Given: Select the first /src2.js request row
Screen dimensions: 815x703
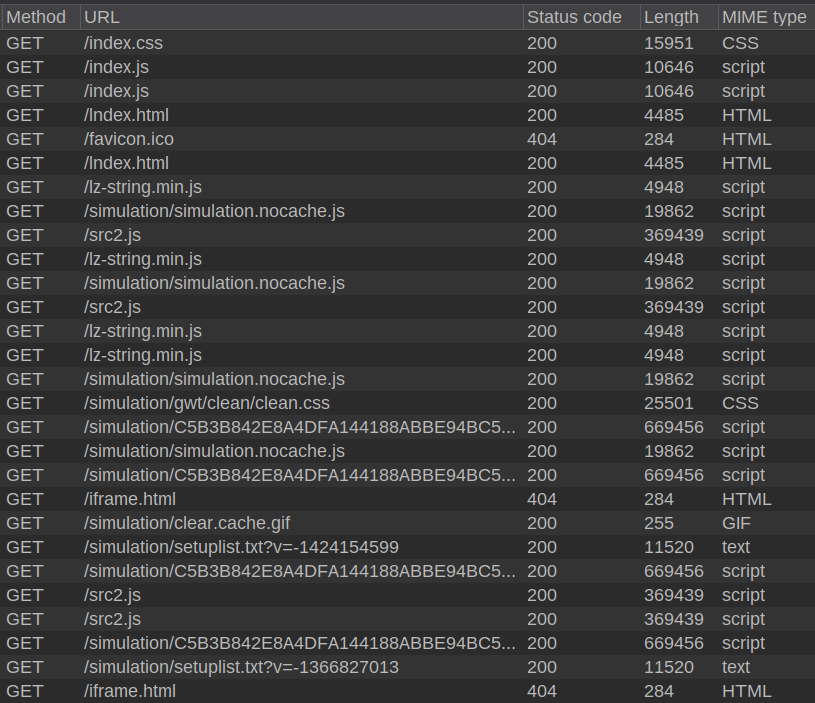Looking at the screenshot, I should 112,235.
